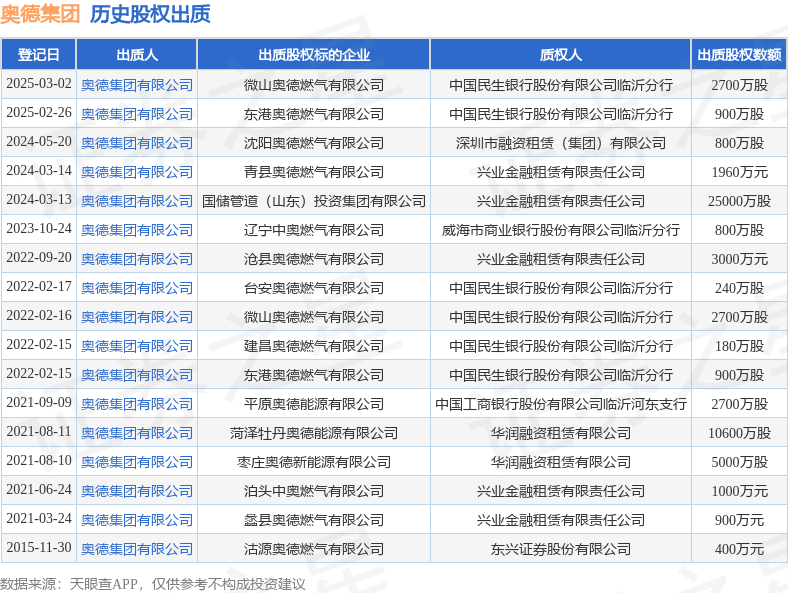The width and height of the screenshot is (788, 593).
Task: Click 奥德集团有限公司 link in 2024-05-20 row
Action: (137, 143)
